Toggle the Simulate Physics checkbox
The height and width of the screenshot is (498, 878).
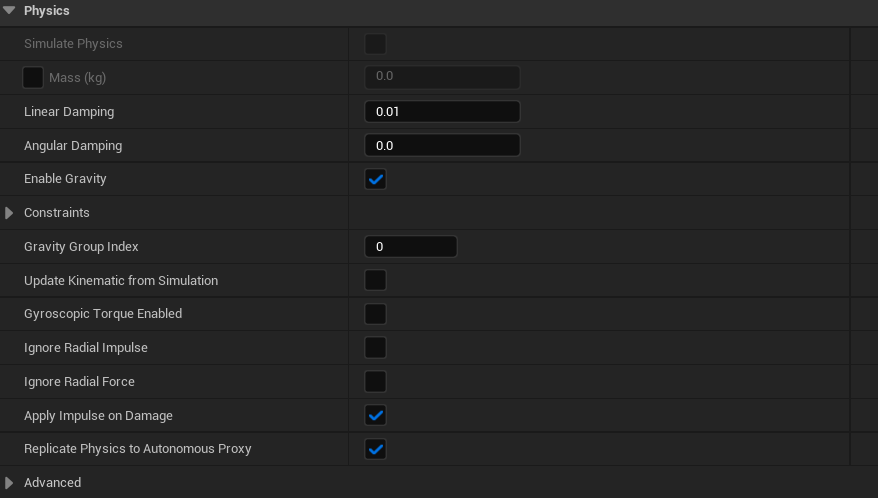[376, 44]
